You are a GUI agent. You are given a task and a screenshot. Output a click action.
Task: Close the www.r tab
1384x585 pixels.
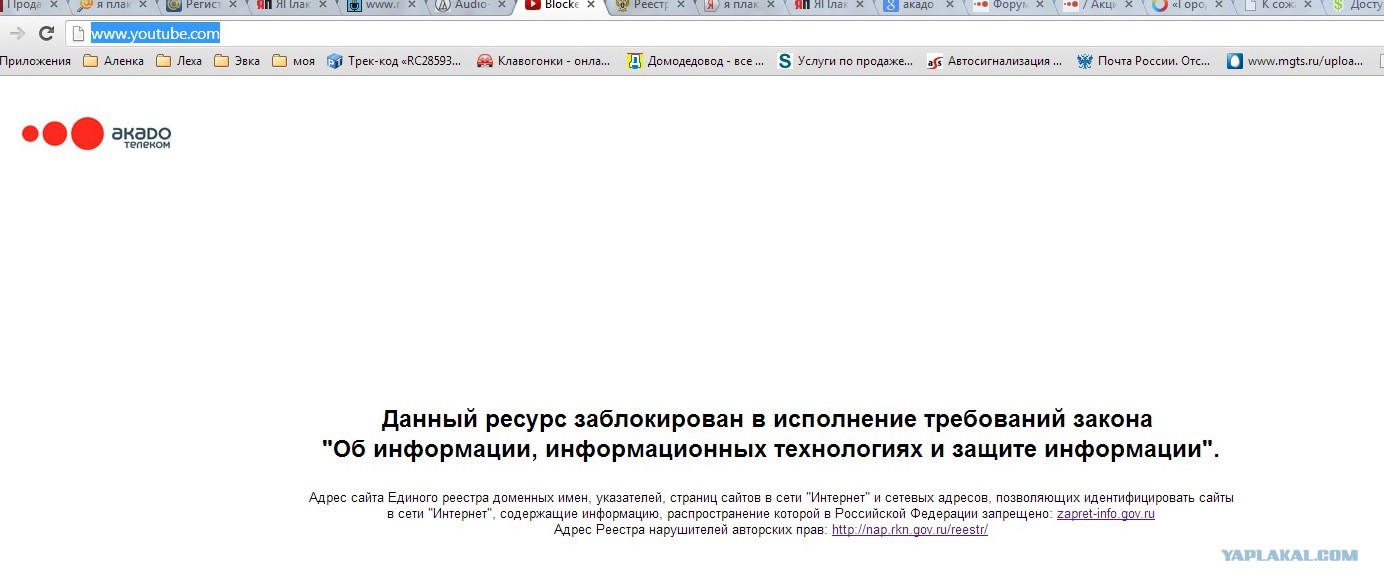[x=412, y=5]
